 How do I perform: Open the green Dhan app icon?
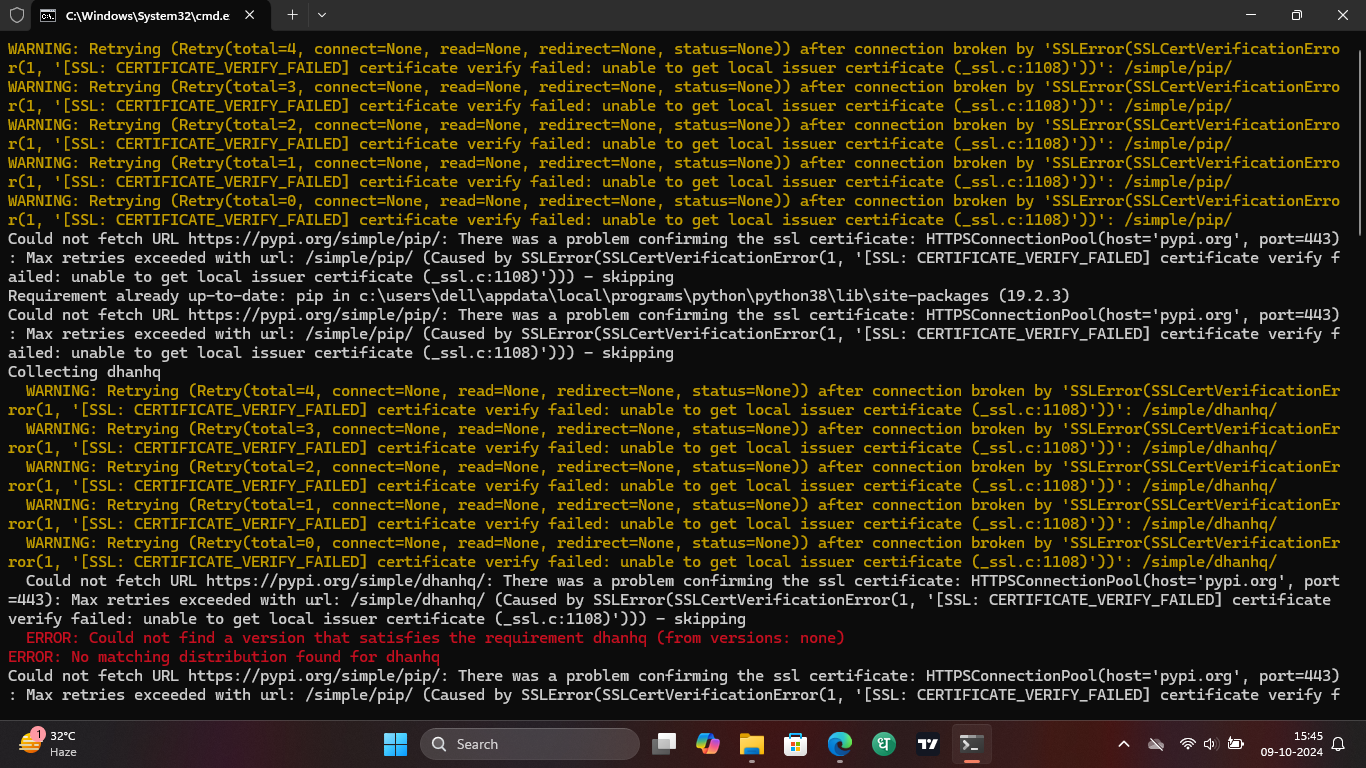883,744
